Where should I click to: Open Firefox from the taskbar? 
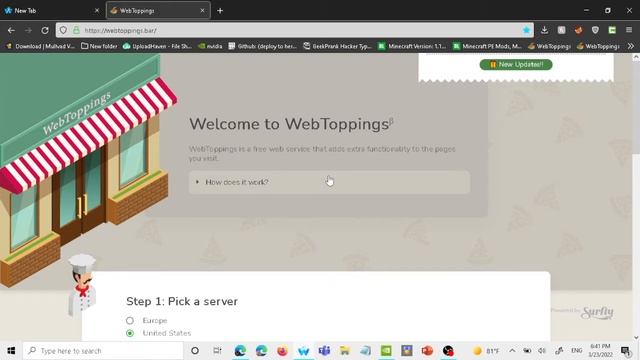point(282,351)
